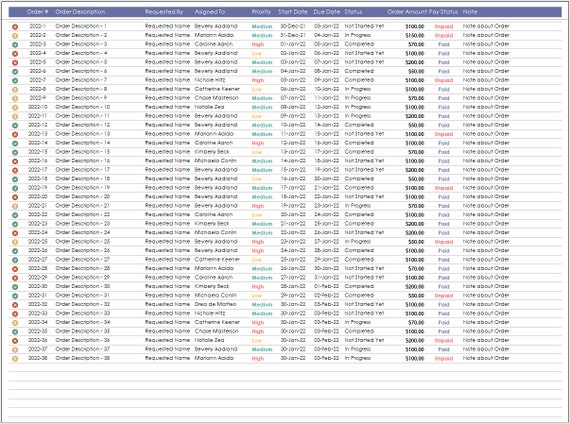
Task: Select the Priority column header
Action: coord(261,12)
